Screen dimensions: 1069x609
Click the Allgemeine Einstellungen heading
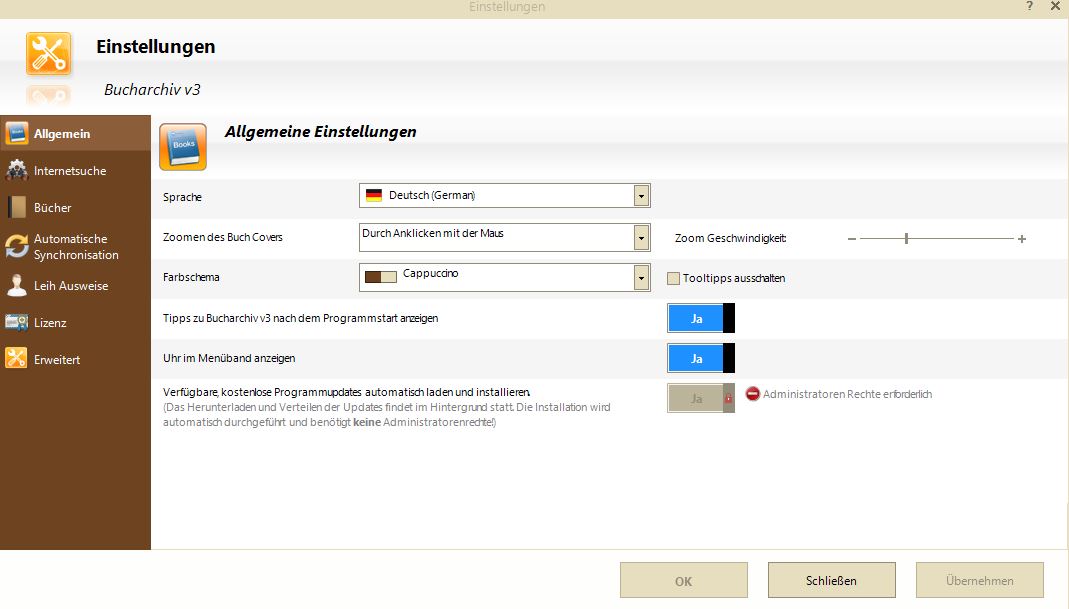(x=320, y=132)
